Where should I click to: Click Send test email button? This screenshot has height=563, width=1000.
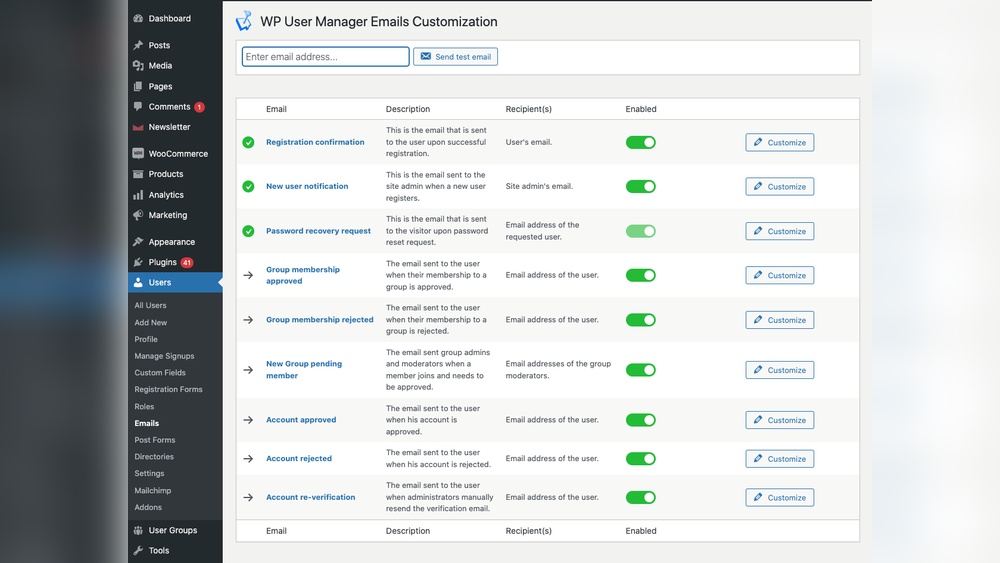pyautogui.click(x=455, y=57)
